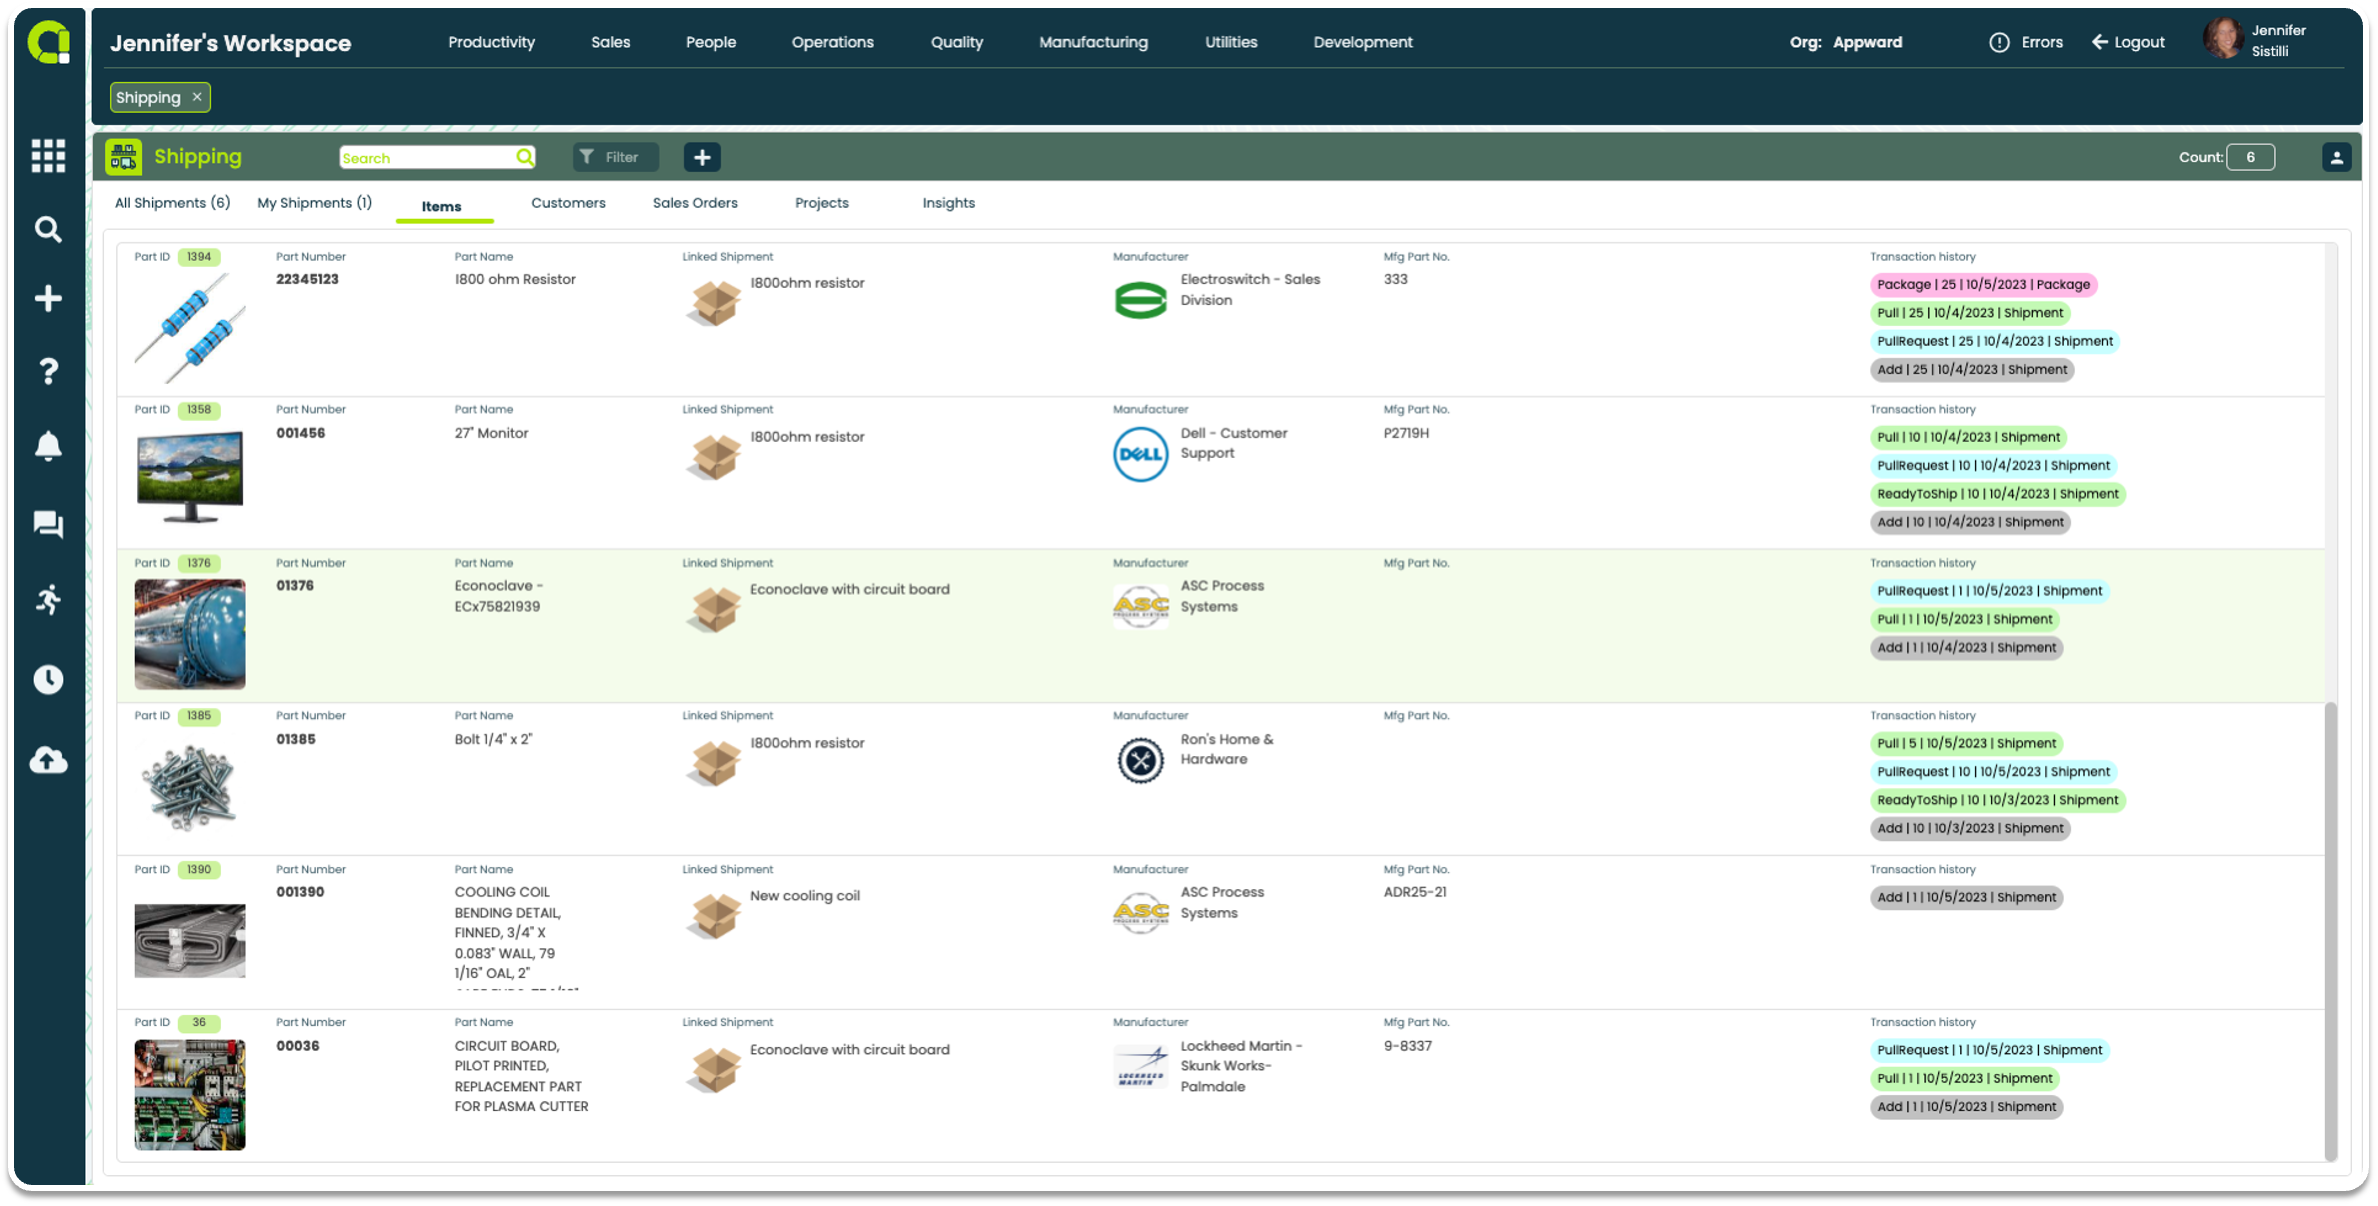Open the Productivity menu
Viewport: 2378px width, 1206px height.
point(491,42)
